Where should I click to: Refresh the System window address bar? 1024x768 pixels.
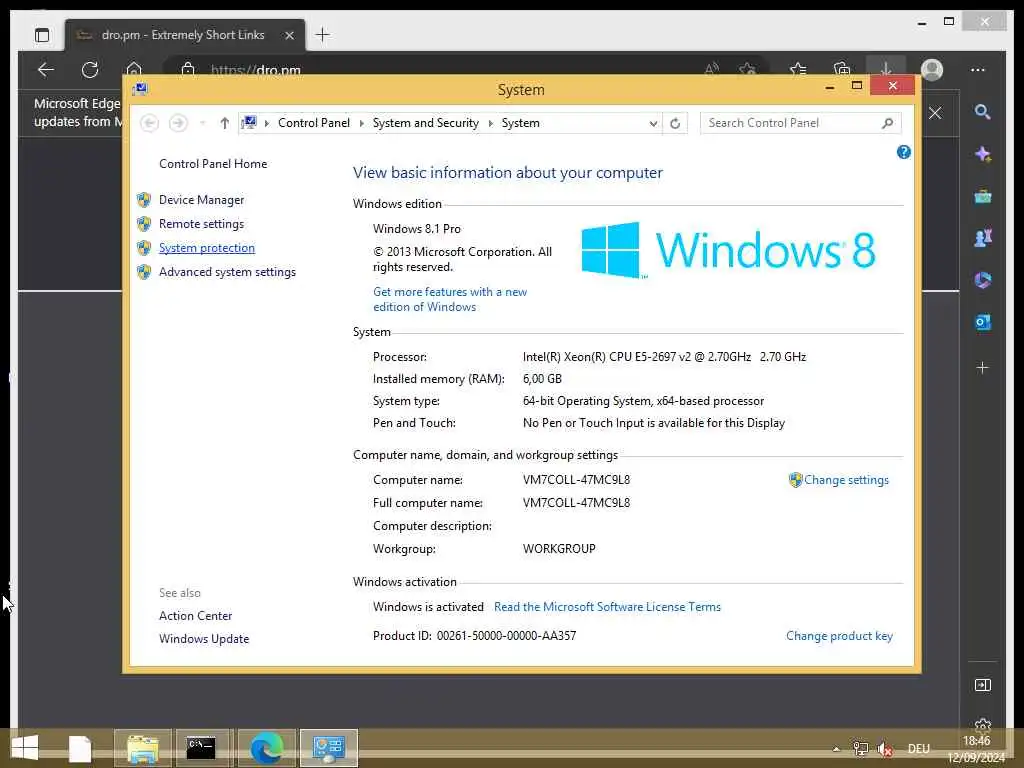coord(675,123)
